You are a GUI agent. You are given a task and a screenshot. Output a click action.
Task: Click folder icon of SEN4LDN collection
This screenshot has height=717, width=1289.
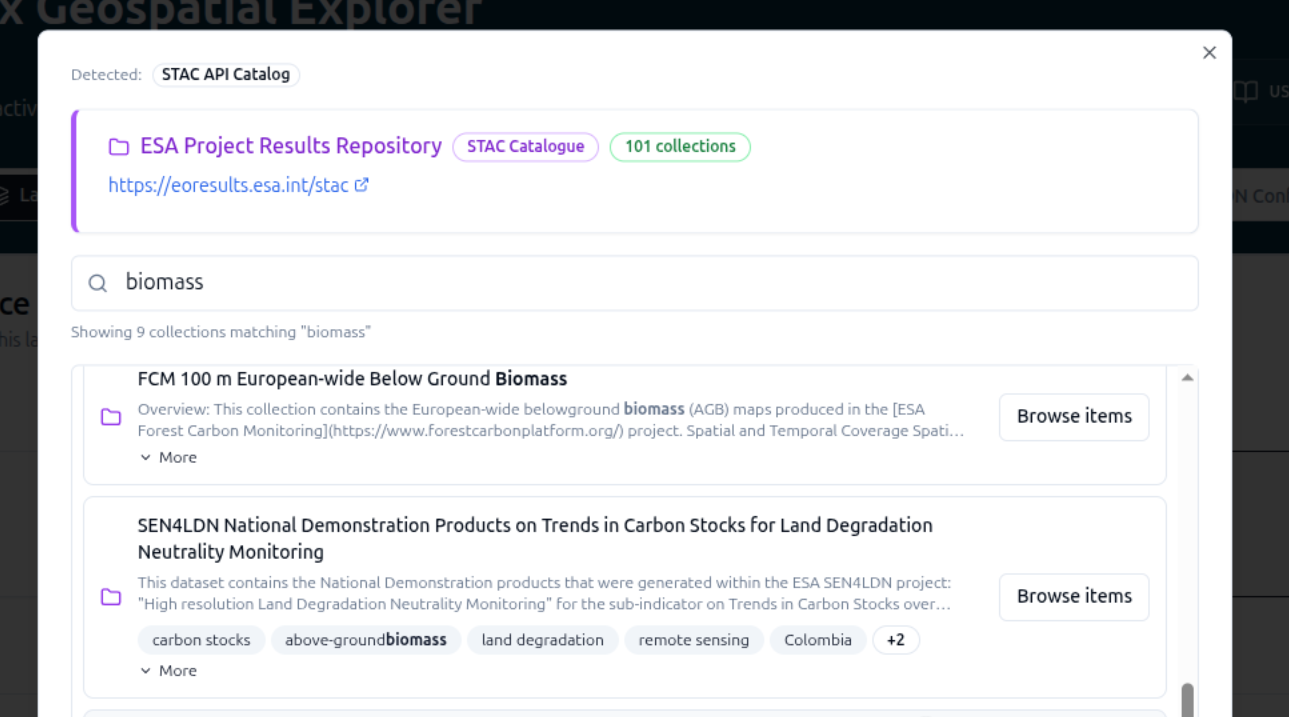[x=111, y=597]
